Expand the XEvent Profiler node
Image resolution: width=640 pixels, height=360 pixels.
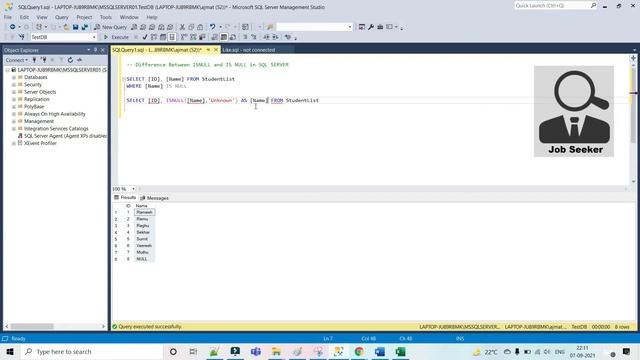point(13,143)
